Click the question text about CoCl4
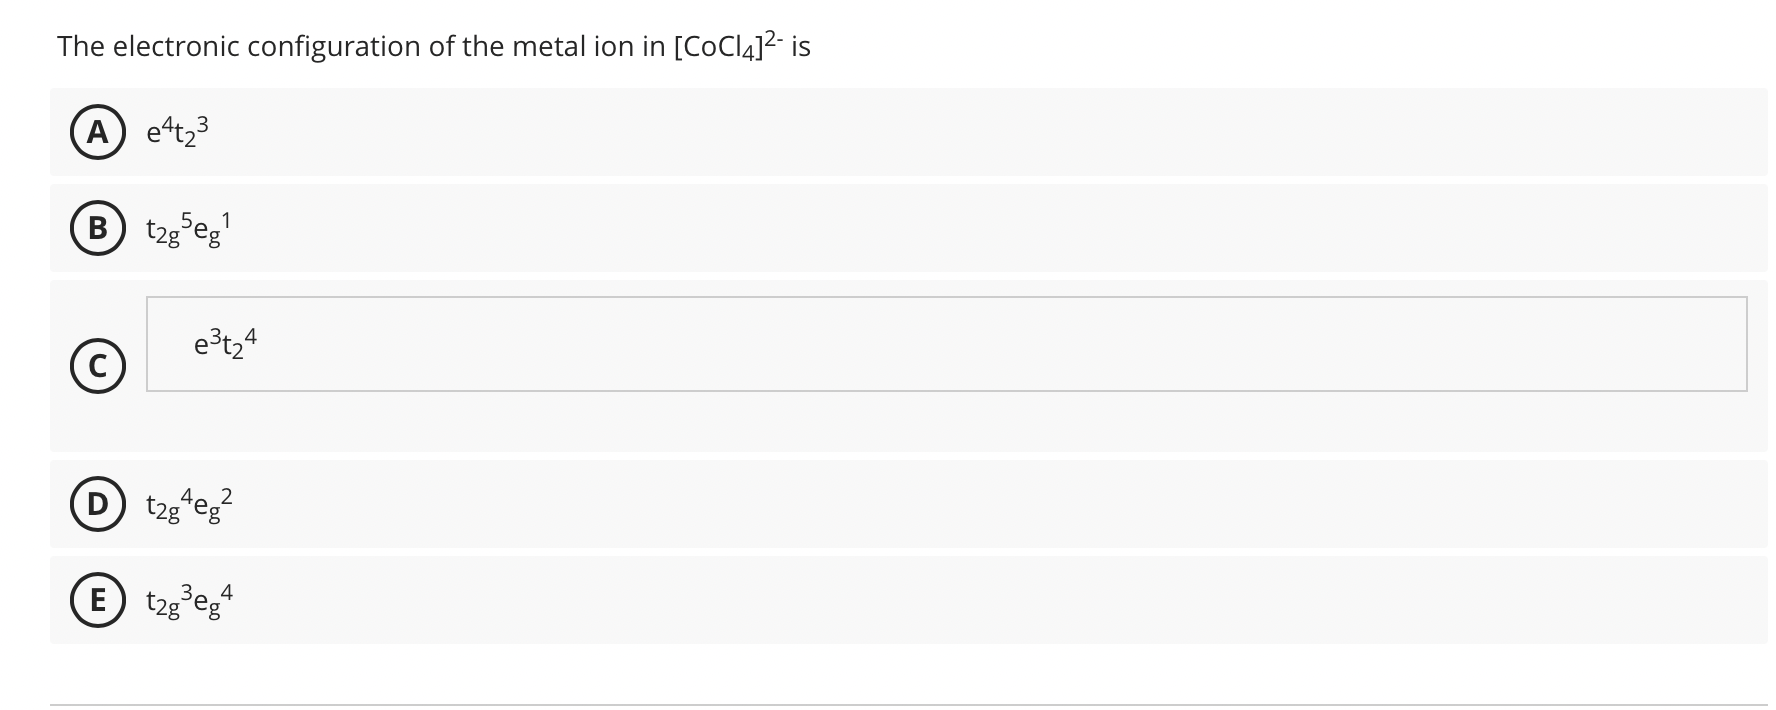Viewport: 1776px width, 710px height. point(434,45)
